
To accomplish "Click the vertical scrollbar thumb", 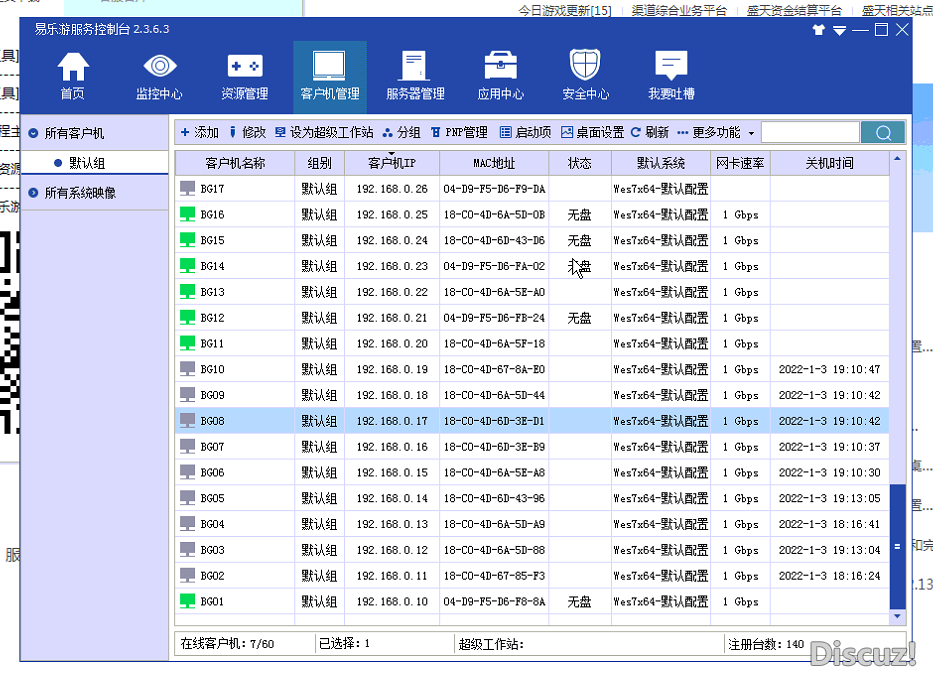I will [x=897, y=546].
